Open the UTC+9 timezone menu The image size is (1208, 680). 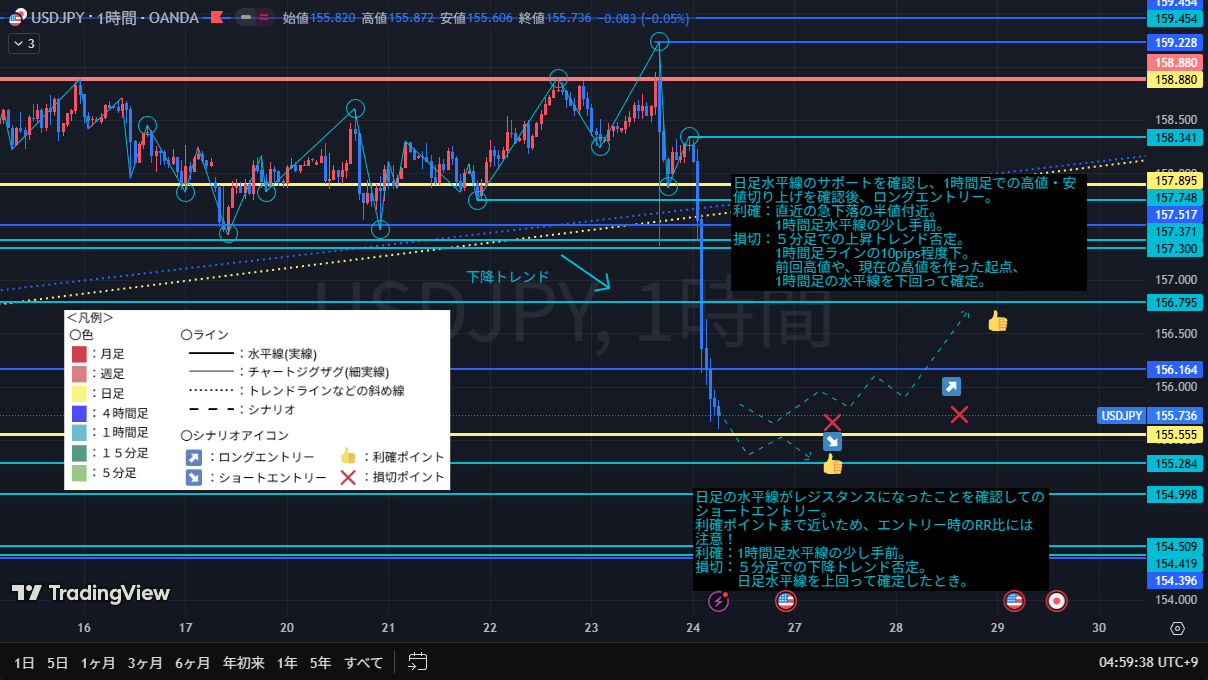(x=1148, y=662)
